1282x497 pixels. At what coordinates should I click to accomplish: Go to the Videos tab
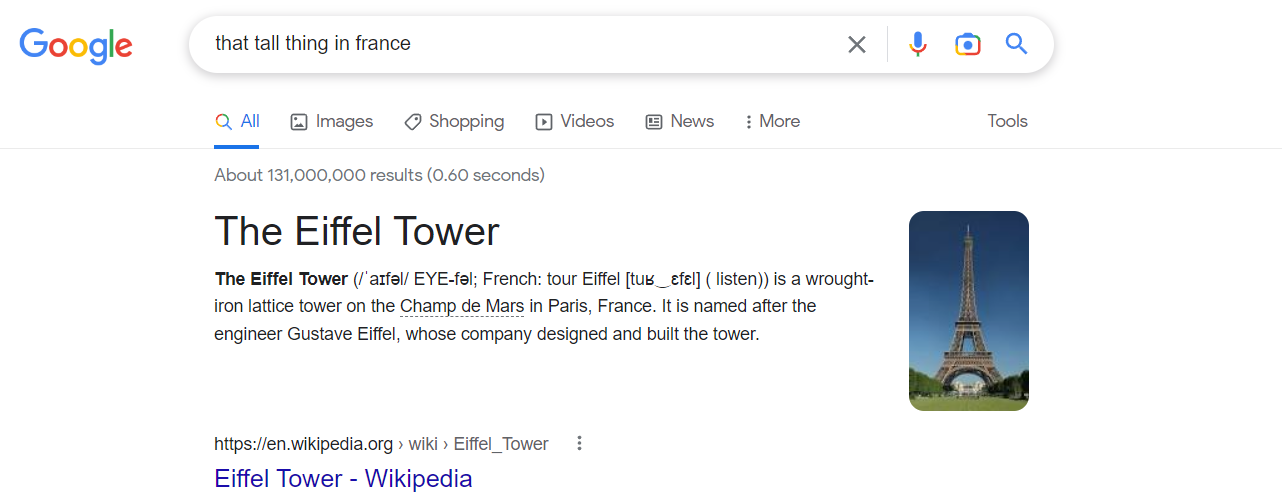click(x=575, y=121)
